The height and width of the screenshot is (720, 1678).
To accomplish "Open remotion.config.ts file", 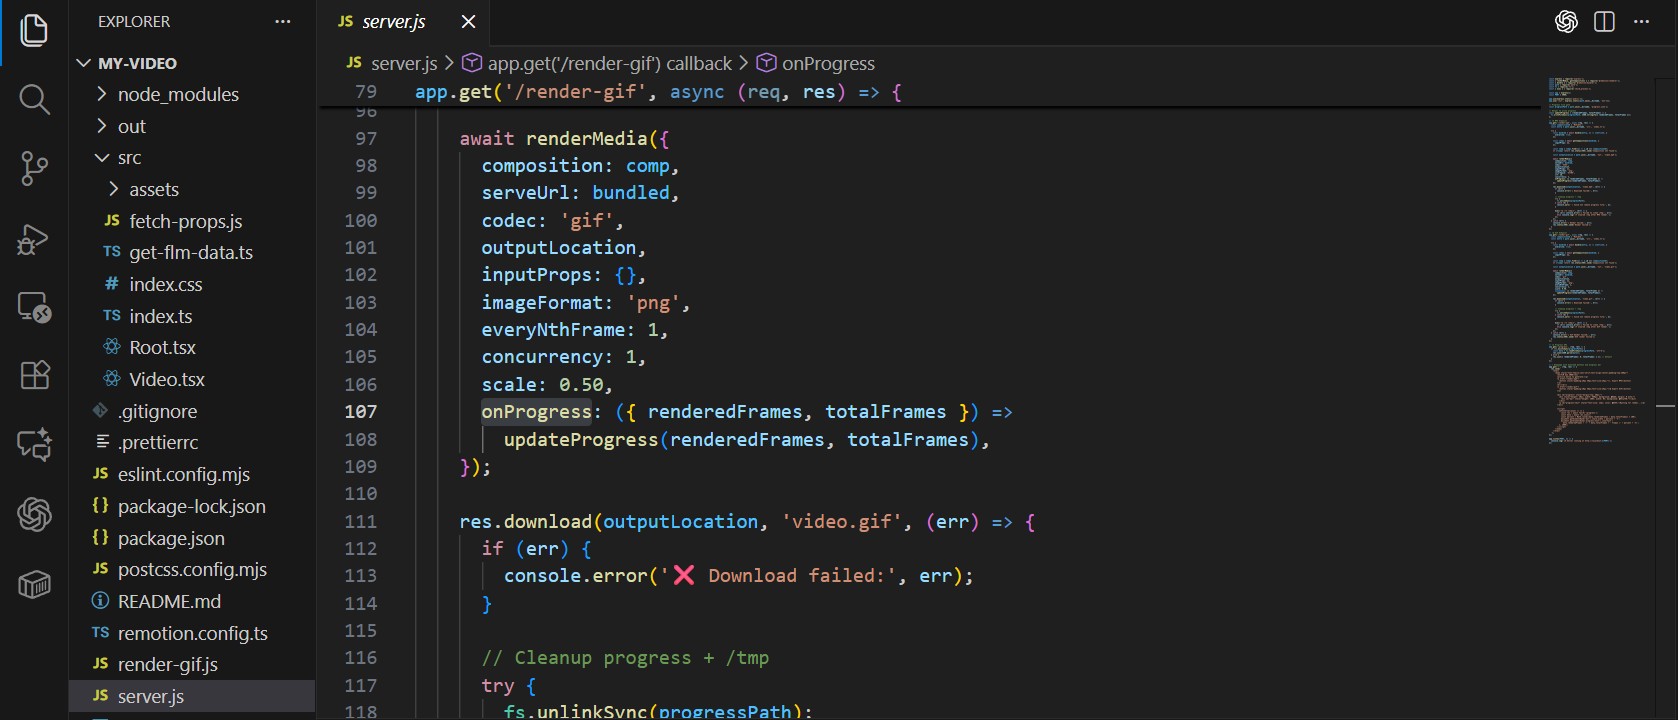I will (x=192, y=633).
